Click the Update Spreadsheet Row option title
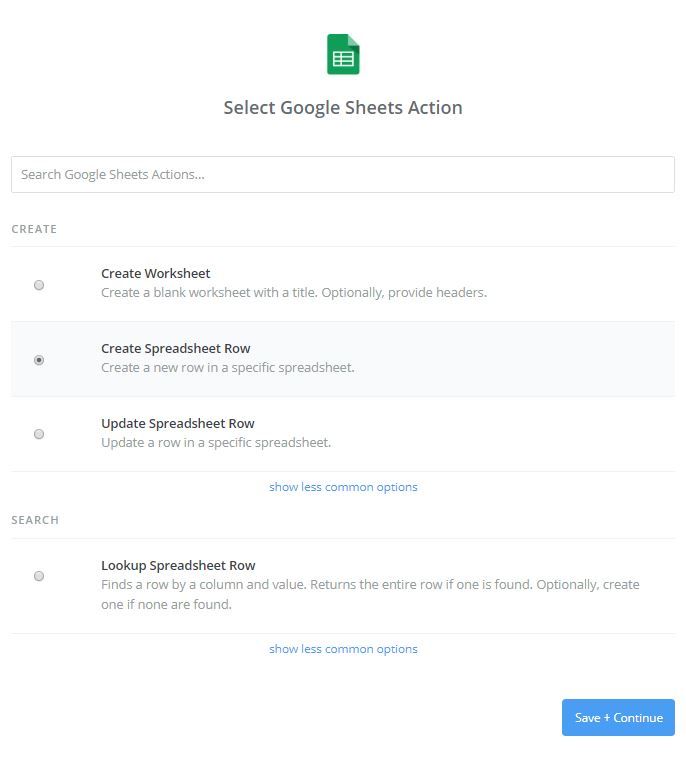This screenshot has width=686, height=759. 178,423
